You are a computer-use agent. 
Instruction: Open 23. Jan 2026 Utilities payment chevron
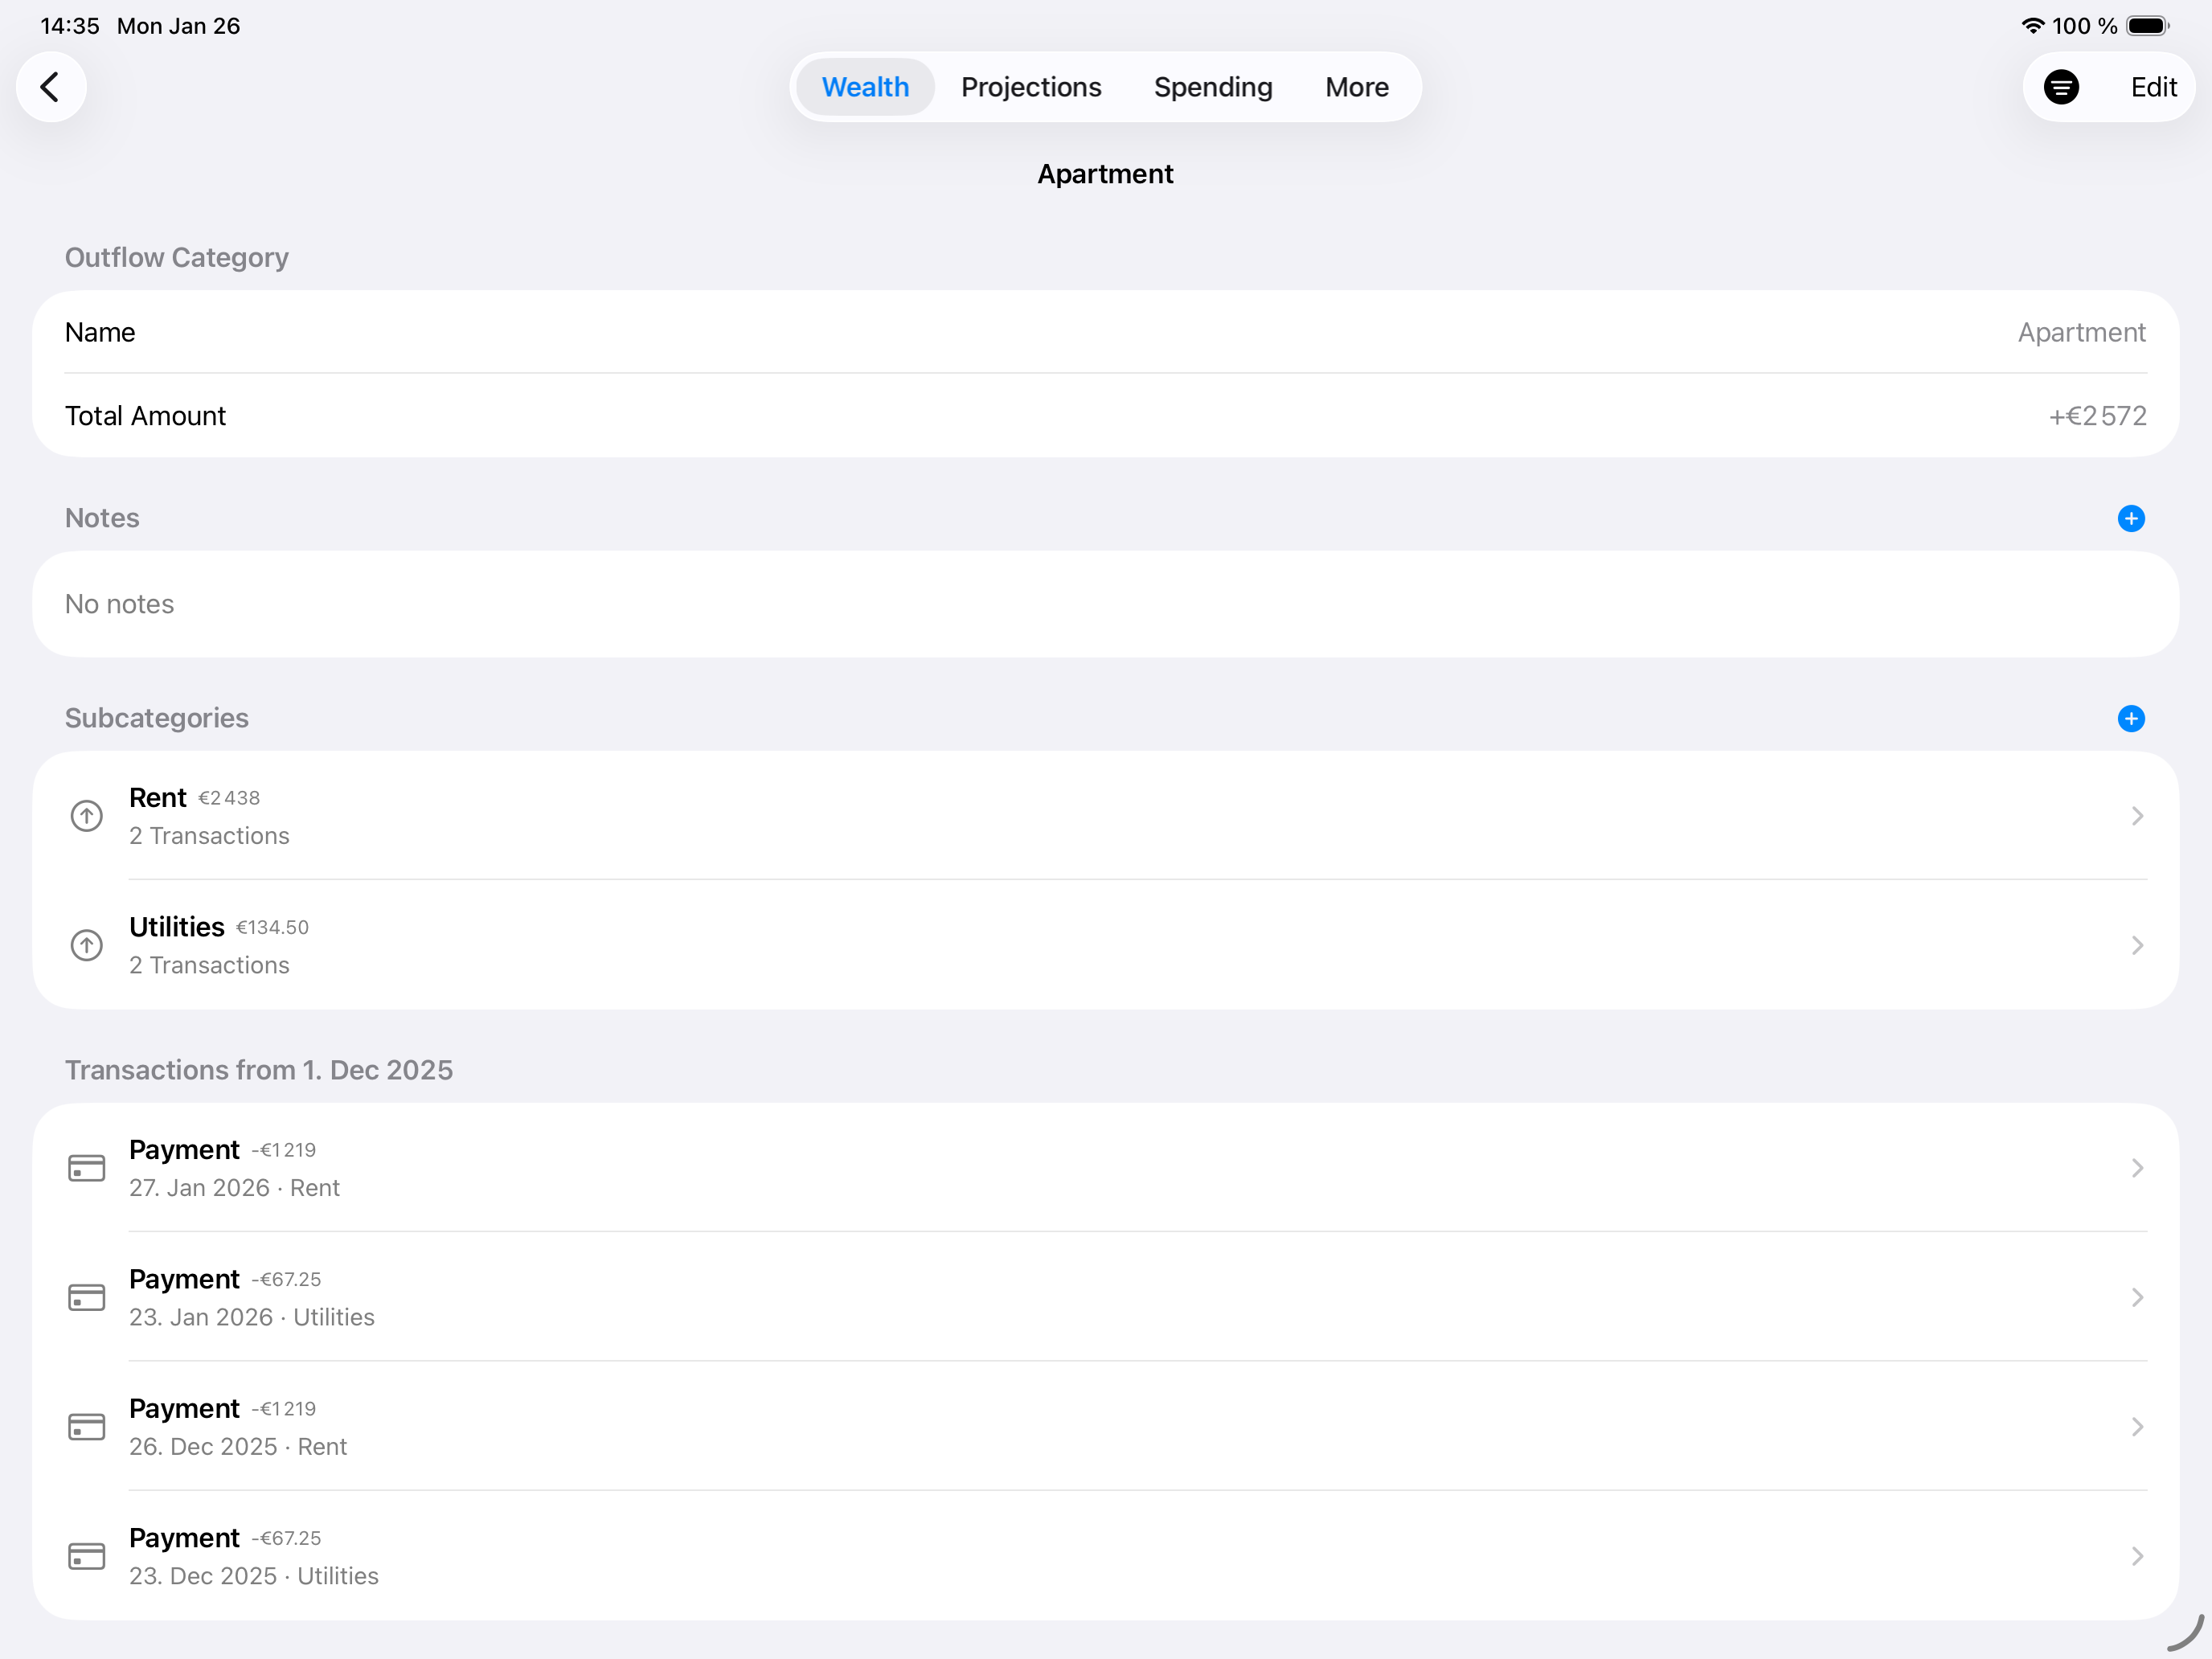pos(2137,1297)
